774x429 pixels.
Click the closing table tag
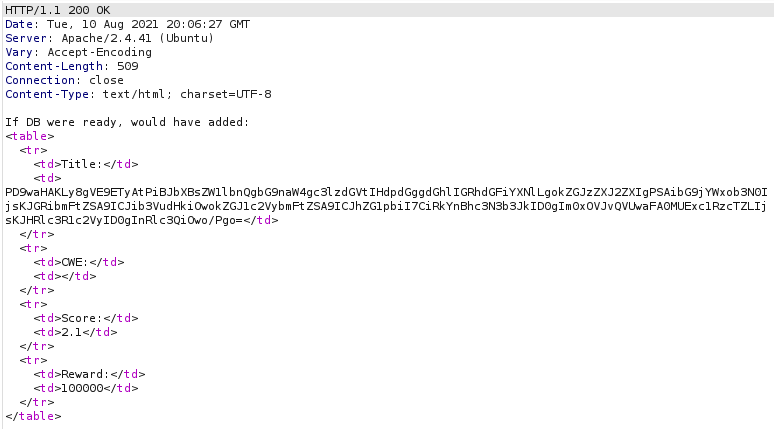33,416
